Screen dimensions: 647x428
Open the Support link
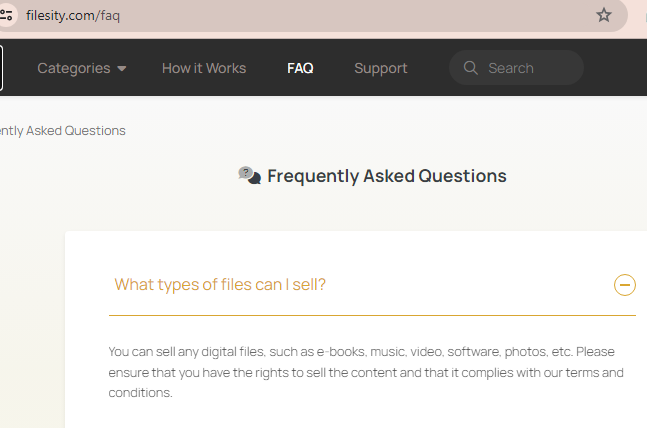381,68
